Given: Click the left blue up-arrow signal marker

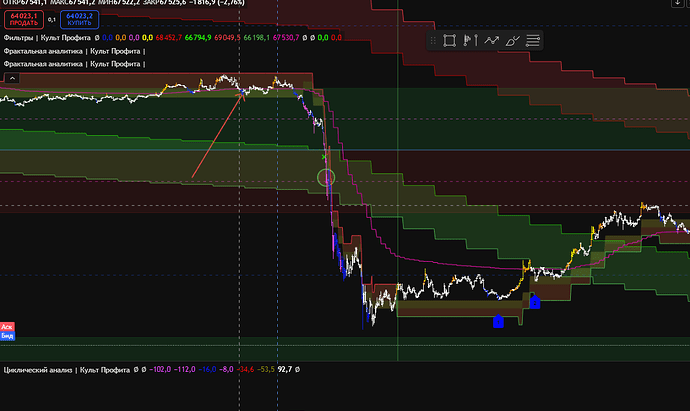Looking at the screenshot, I should (498, 320).
